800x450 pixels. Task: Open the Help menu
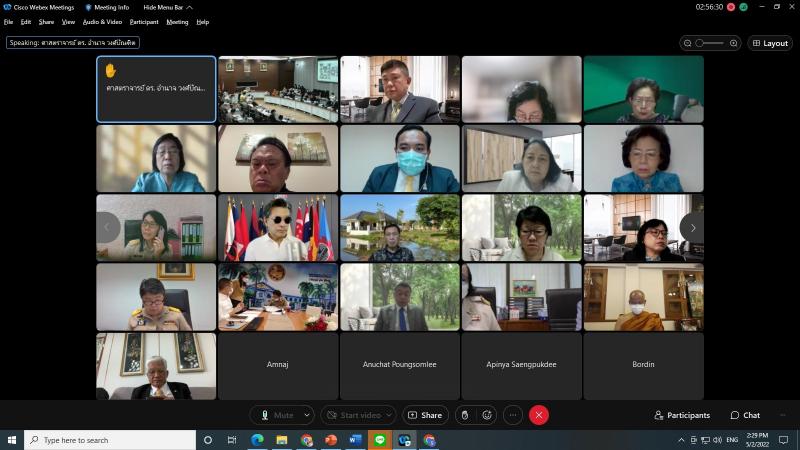tap(203, 22)
